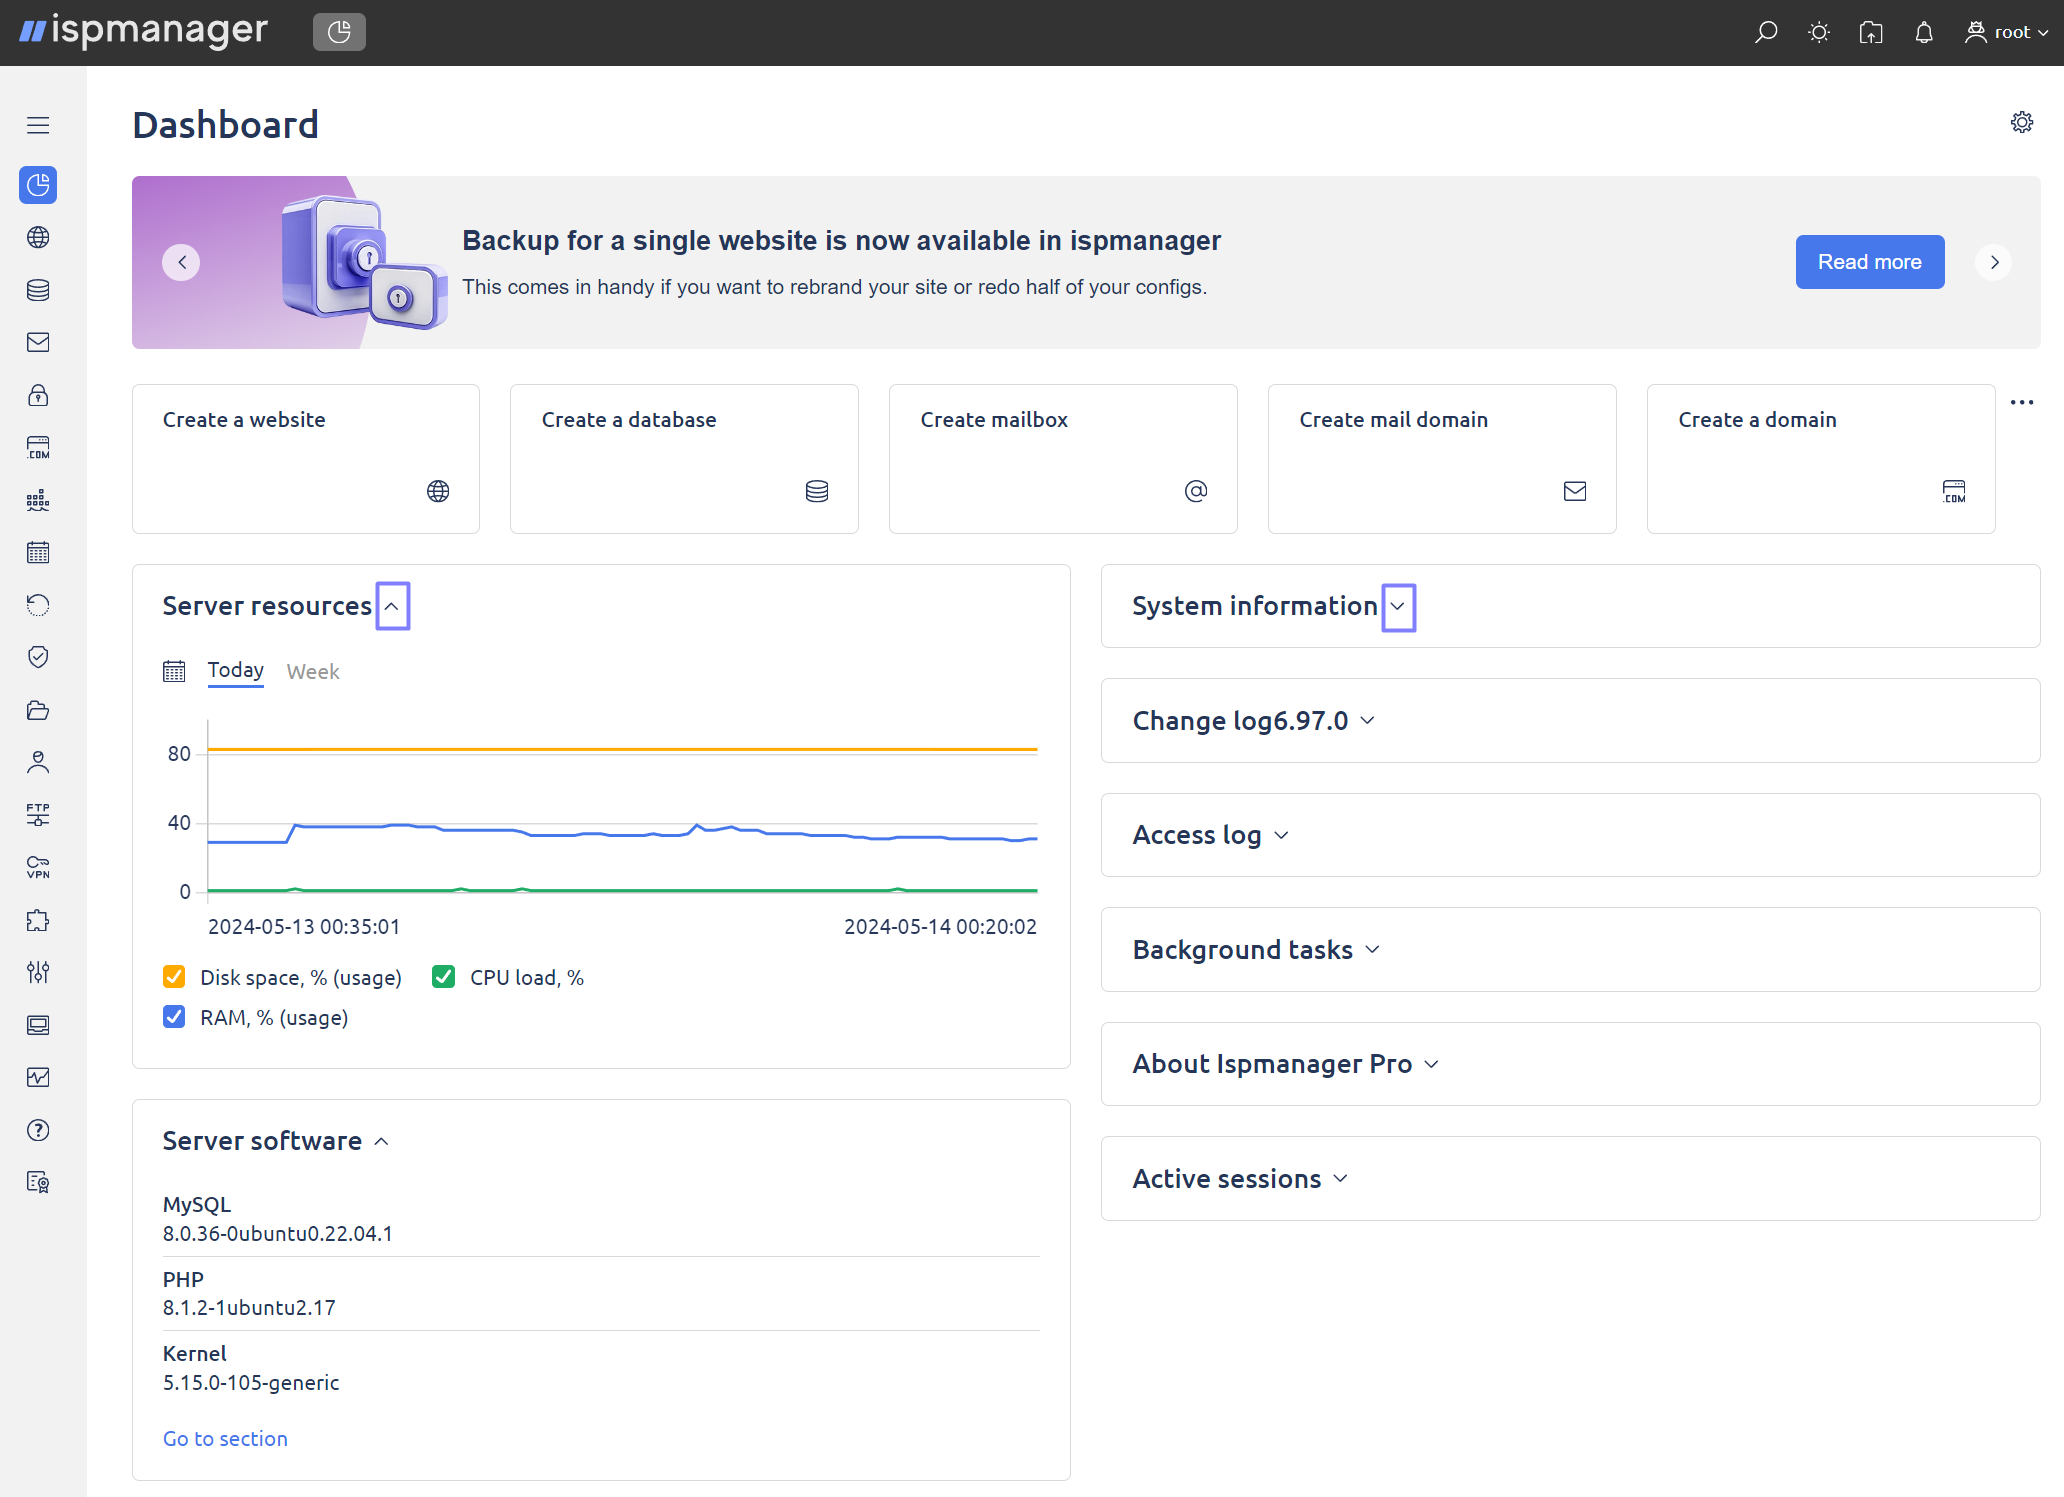2064x1497 pixels.
Task: Open the Protection shield icon in the sidebar
Action: point(38,657)
